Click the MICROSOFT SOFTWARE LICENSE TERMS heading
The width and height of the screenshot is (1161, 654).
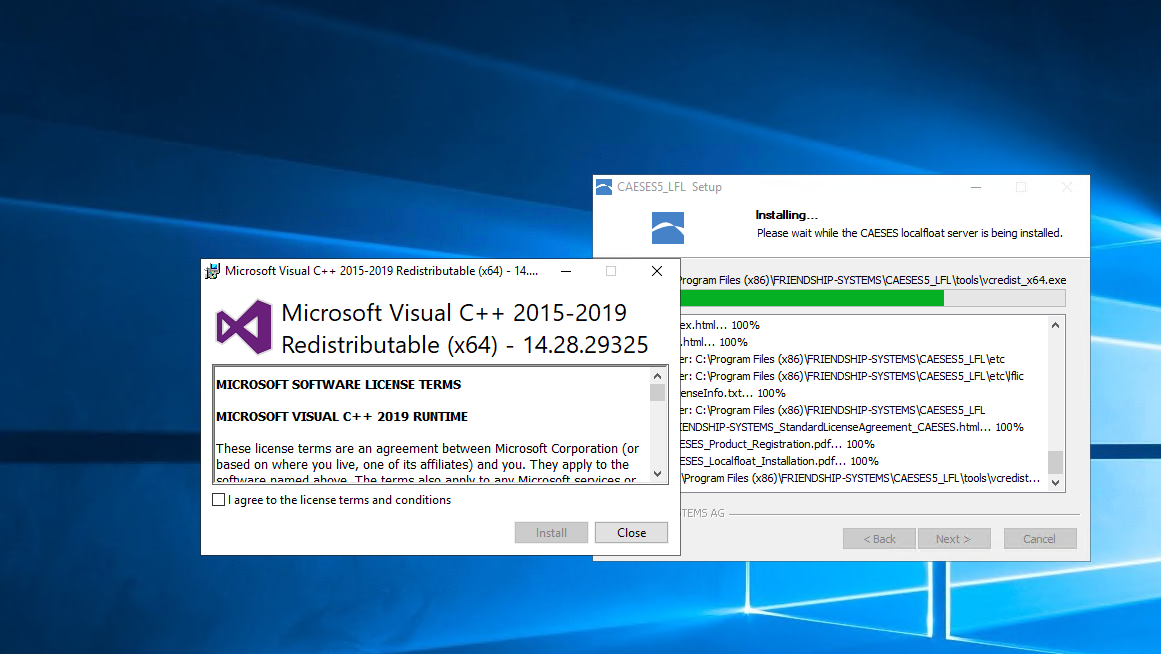(338, 384)
